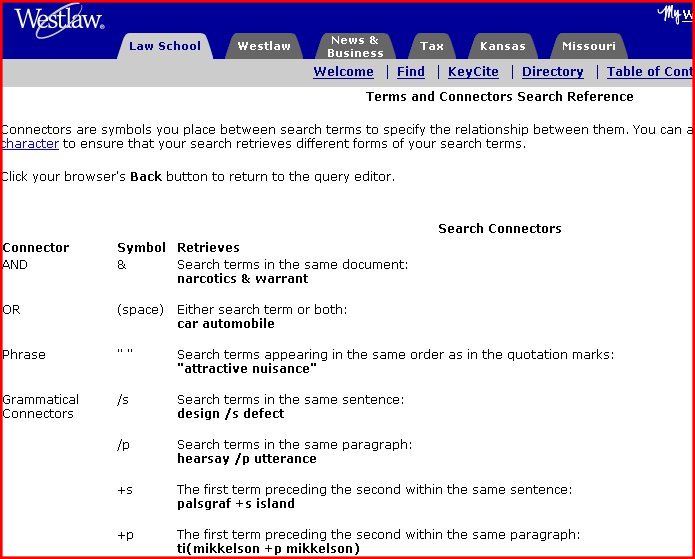The image size is (695, 559).
Task: Click the '+p' symbol cell
Action: click(125, 535)
